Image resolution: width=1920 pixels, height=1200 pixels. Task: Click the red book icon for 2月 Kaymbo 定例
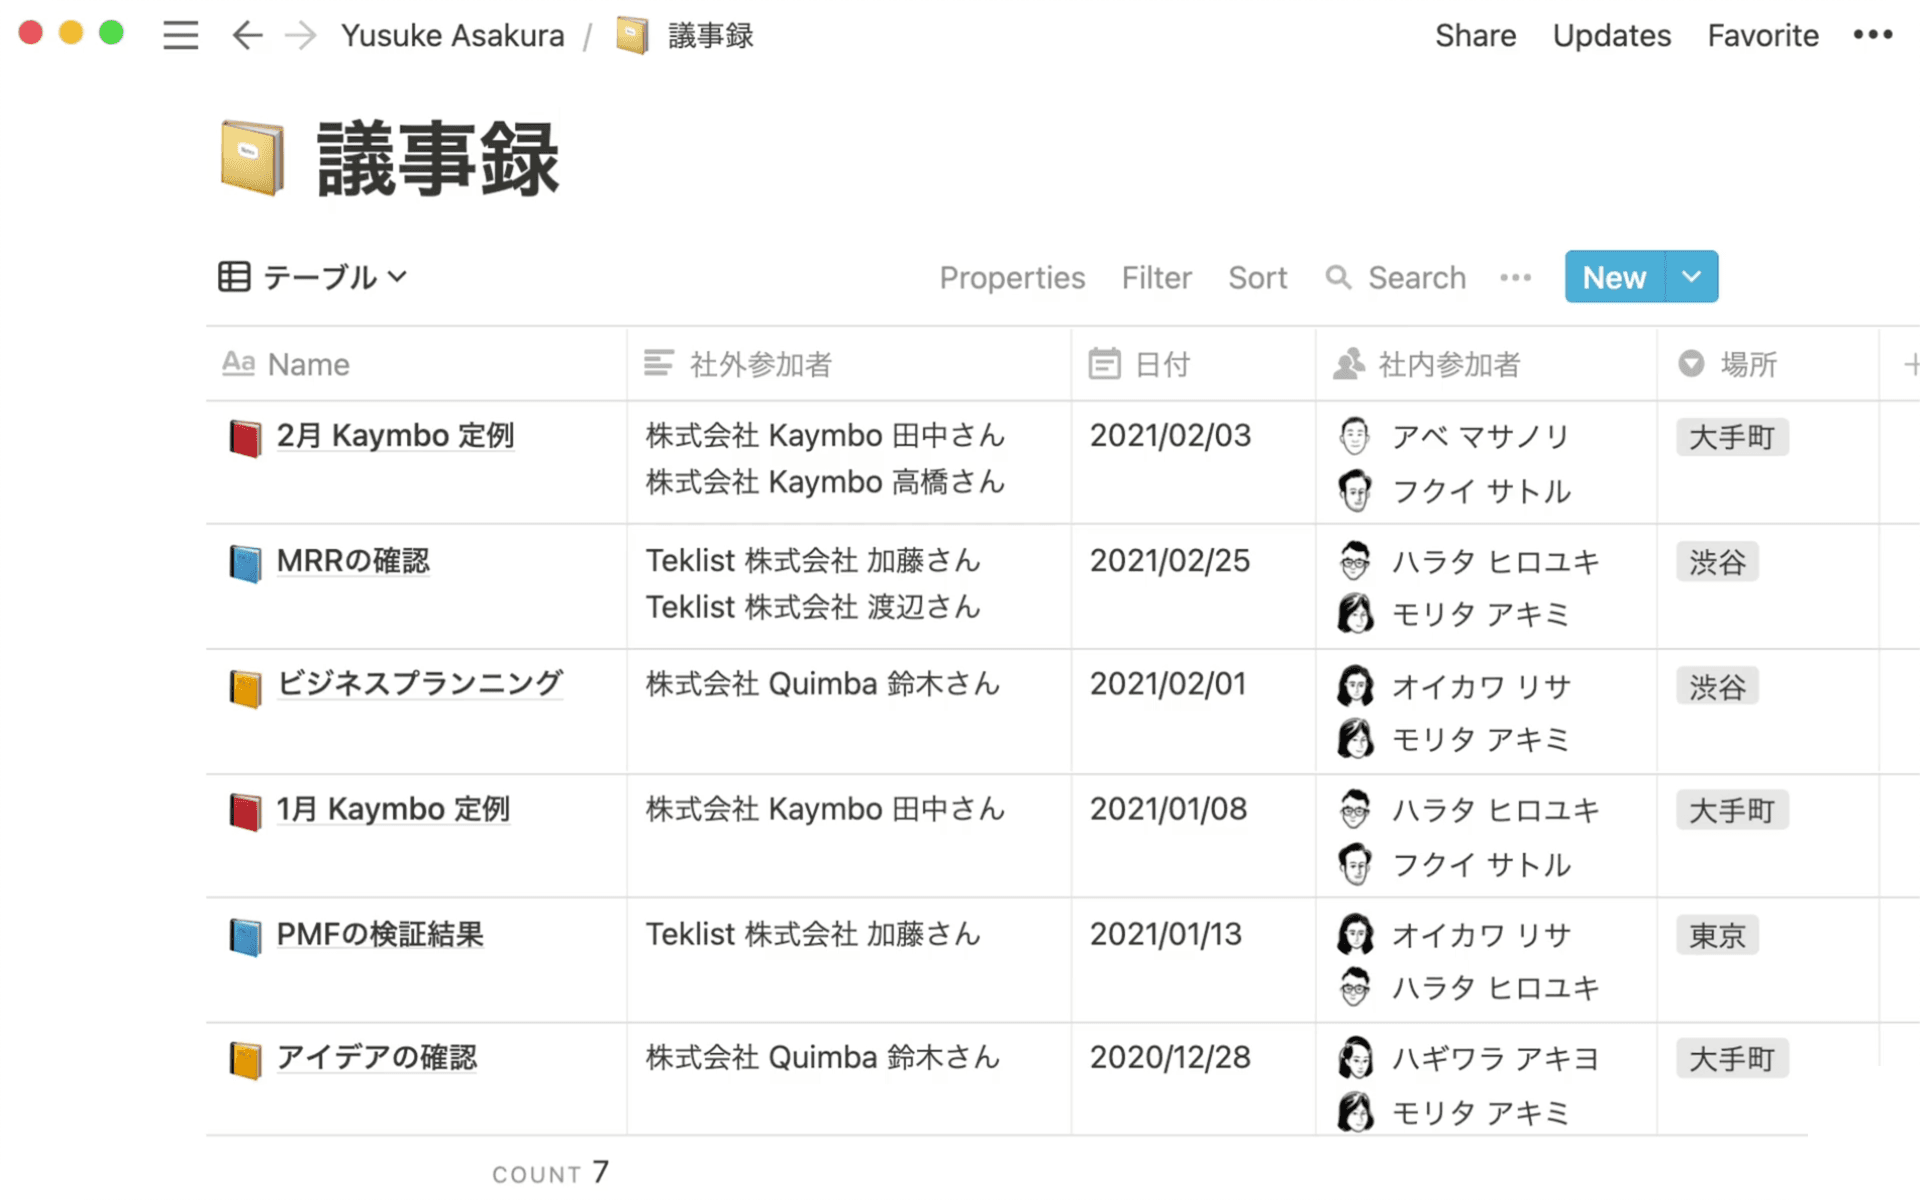pos(245,438)
